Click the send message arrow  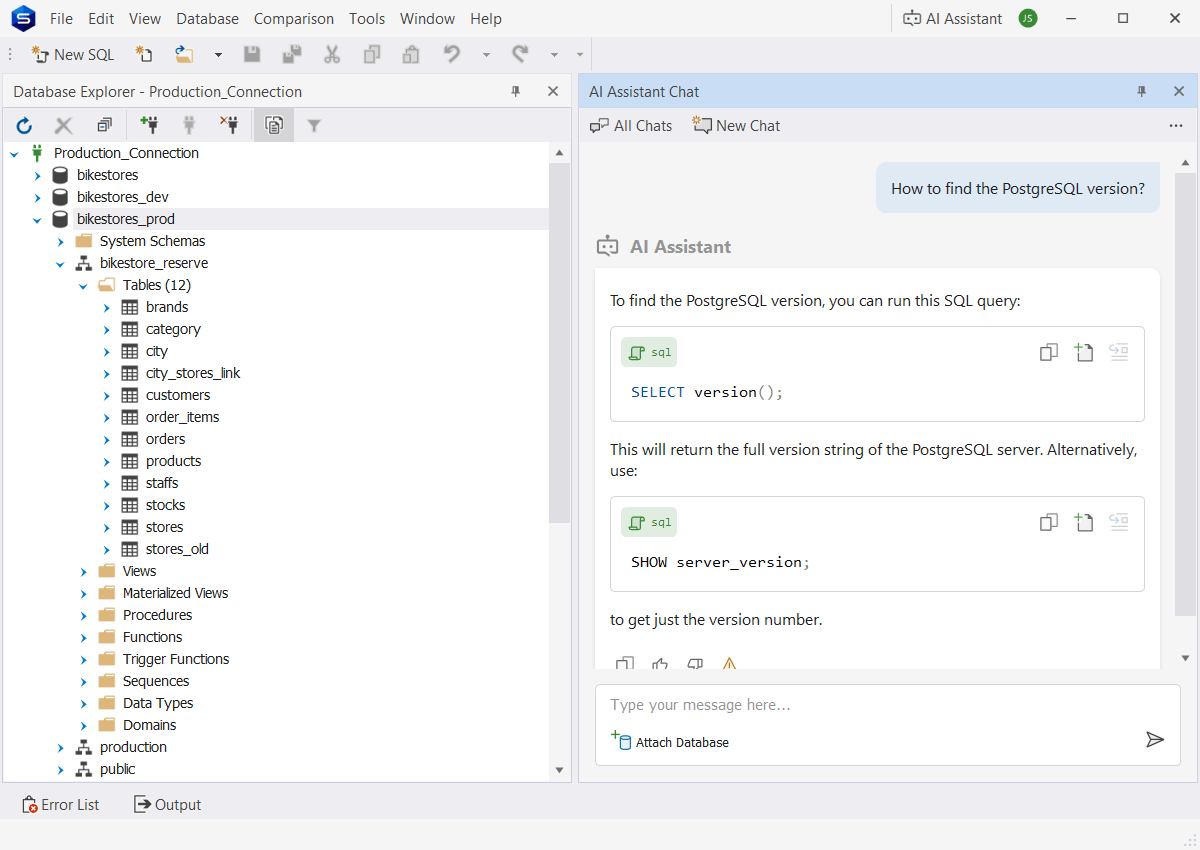pos(1155,739)
